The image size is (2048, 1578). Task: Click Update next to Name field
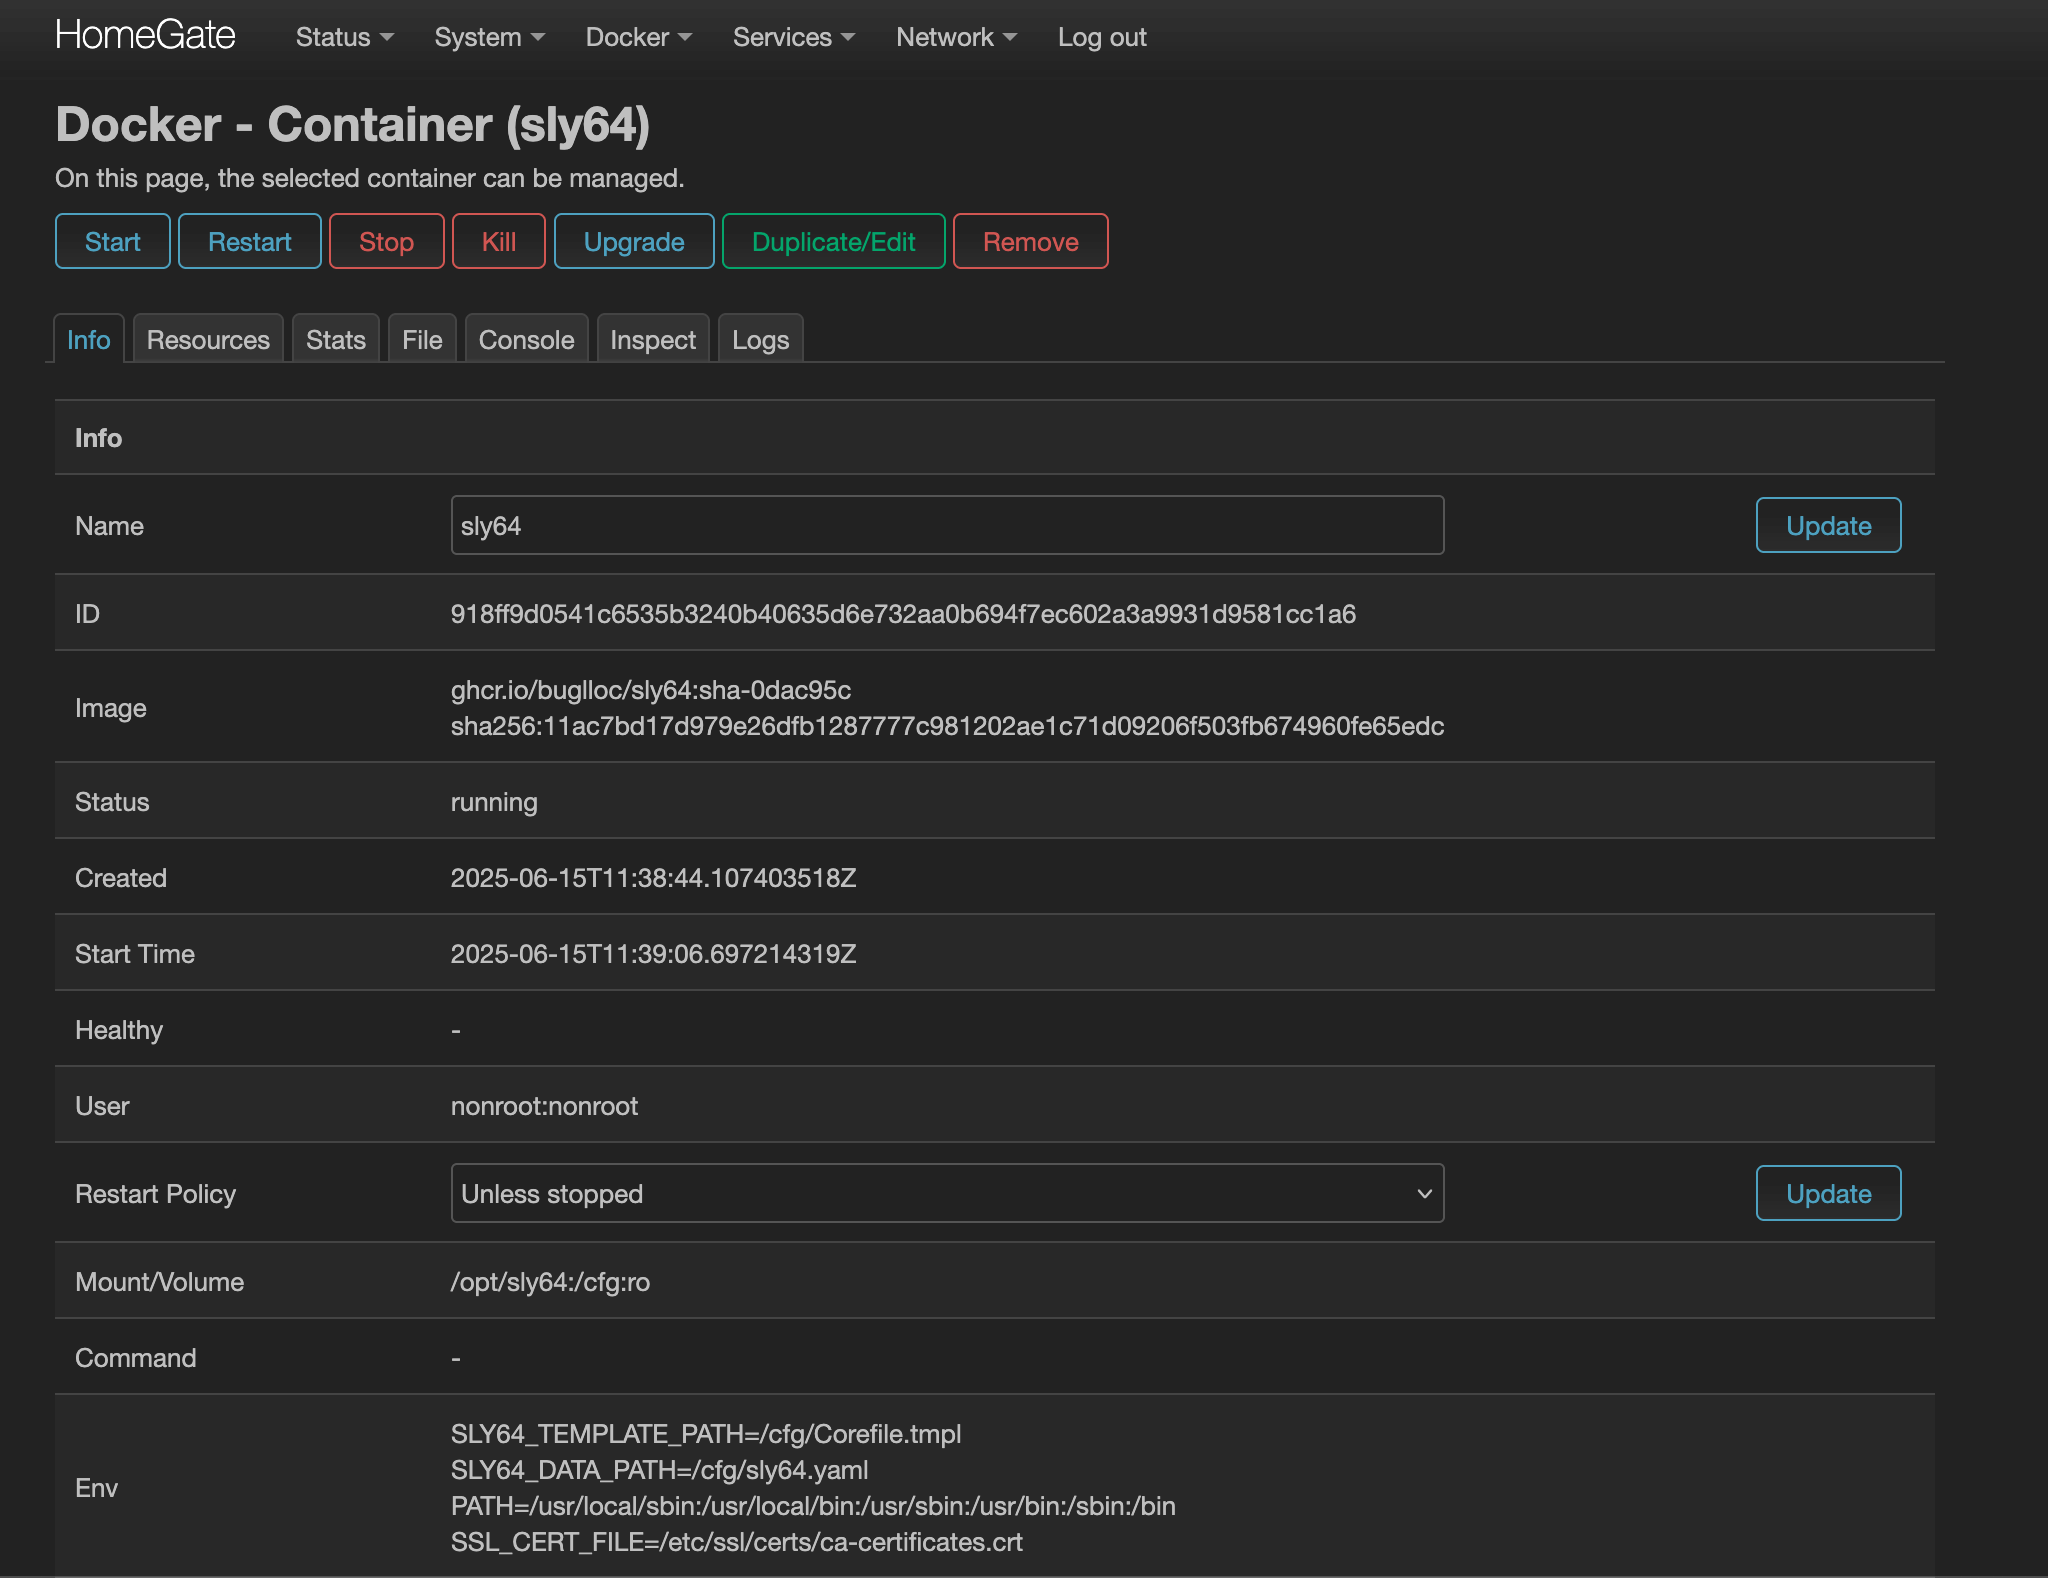pos(1828,525)
